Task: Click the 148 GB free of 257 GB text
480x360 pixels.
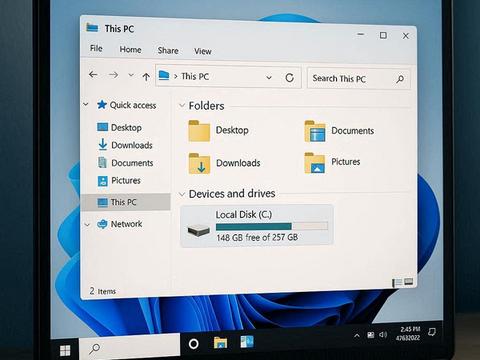Action: (x=257, y=237)
